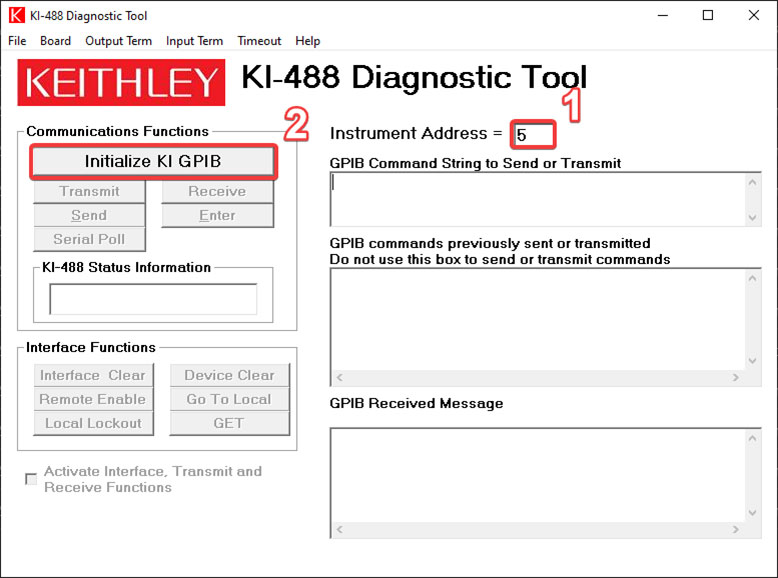Open the Timeout menu
This screenshot has width=778, height=578.
pos(259,41)
